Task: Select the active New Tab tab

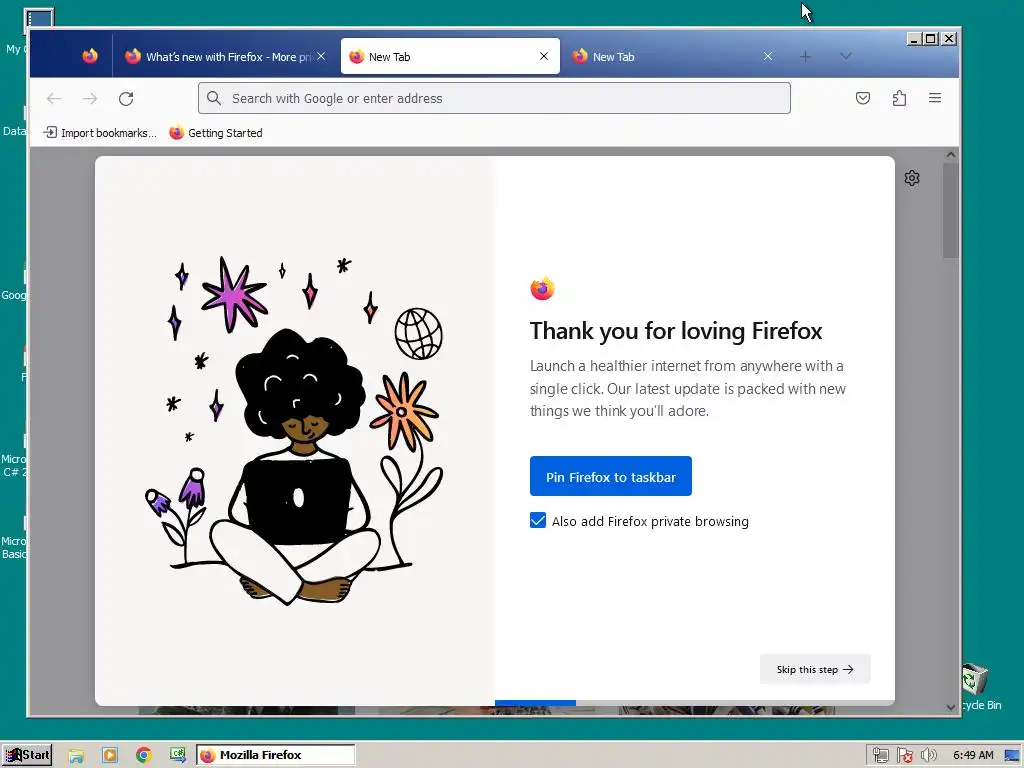Action: tap(450, 57)
